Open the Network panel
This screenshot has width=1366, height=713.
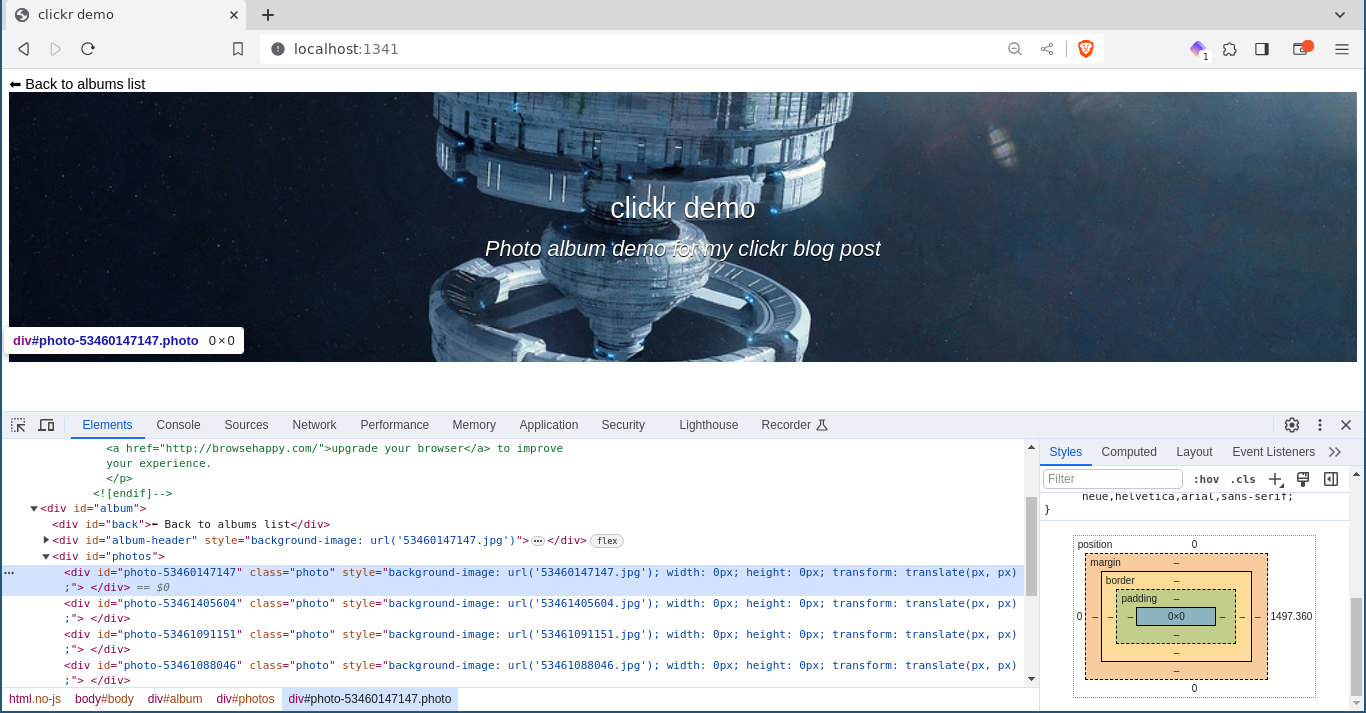click(314, 425)
